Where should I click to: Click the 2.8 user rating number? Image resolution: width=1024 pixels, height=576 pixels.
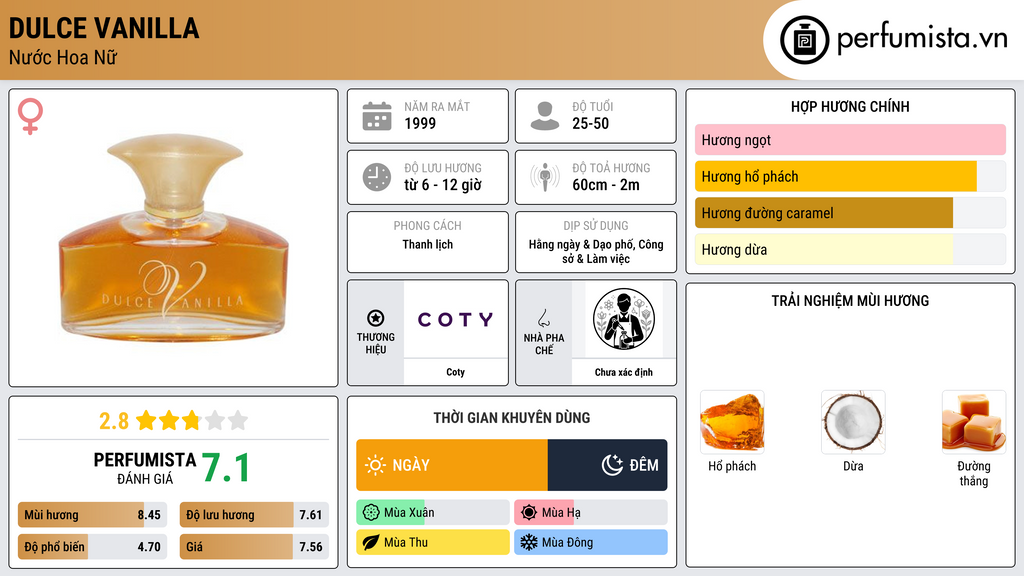(114, 421)
